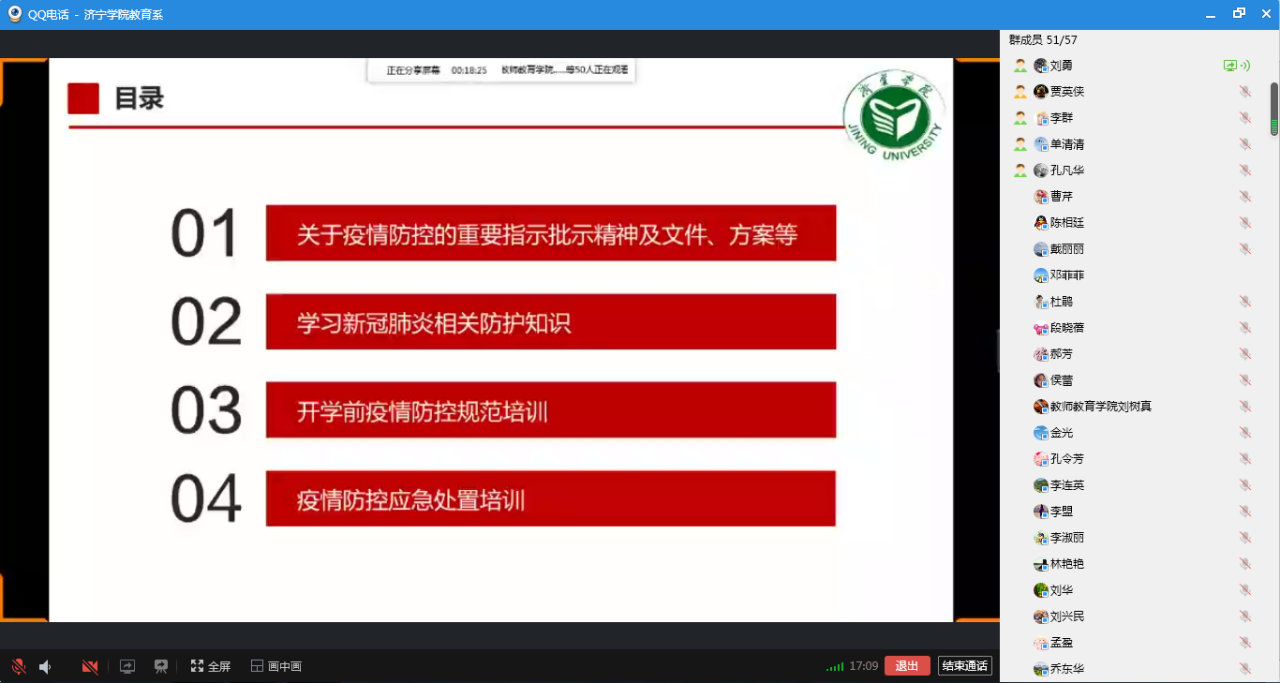
Task: Enable 画中画 picture-in-picture mode
Action: 276,666
